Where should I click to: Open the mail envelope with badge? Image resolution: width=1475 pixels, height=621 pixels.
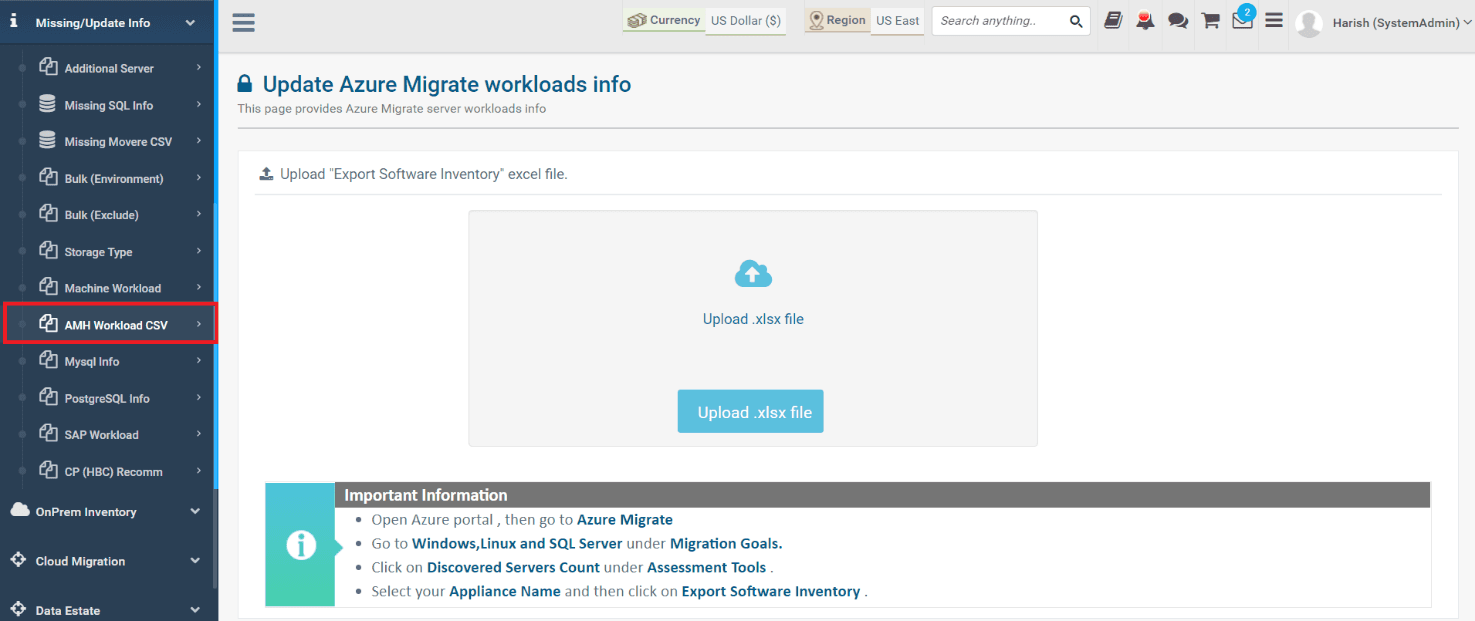coord(1242,20)
